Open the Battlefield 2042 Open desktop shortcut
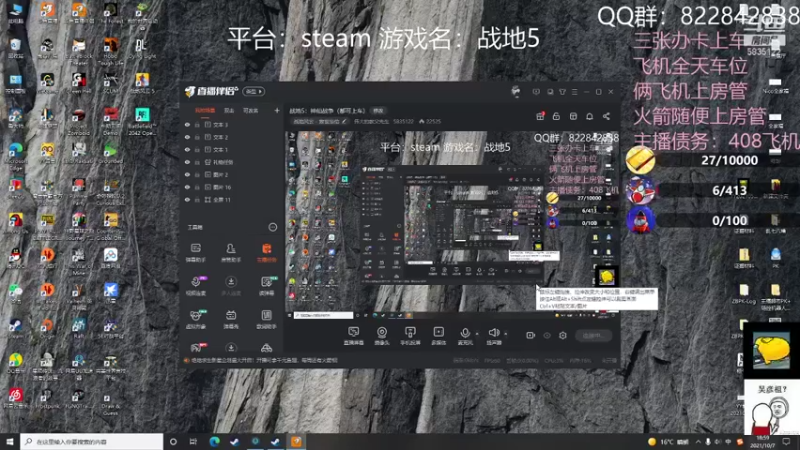This screenshot has width=800, height=450. pos(142,121)
